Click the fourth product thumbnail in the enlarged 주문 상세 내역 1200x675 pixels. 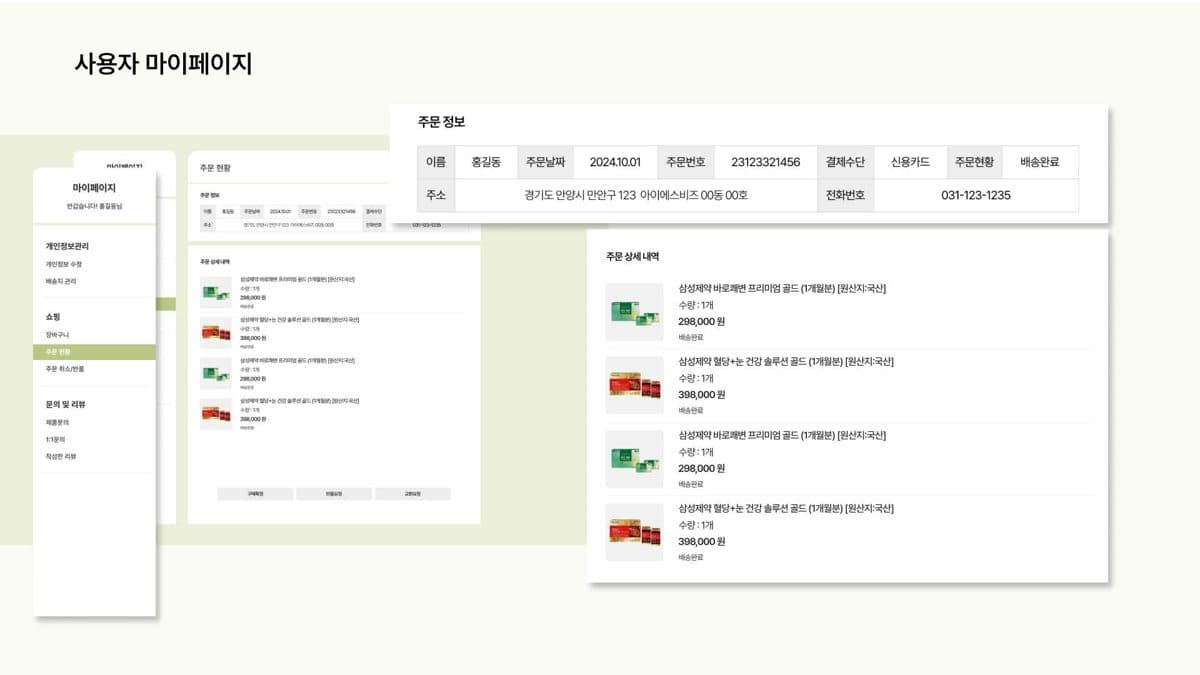(x=635, y=532)
